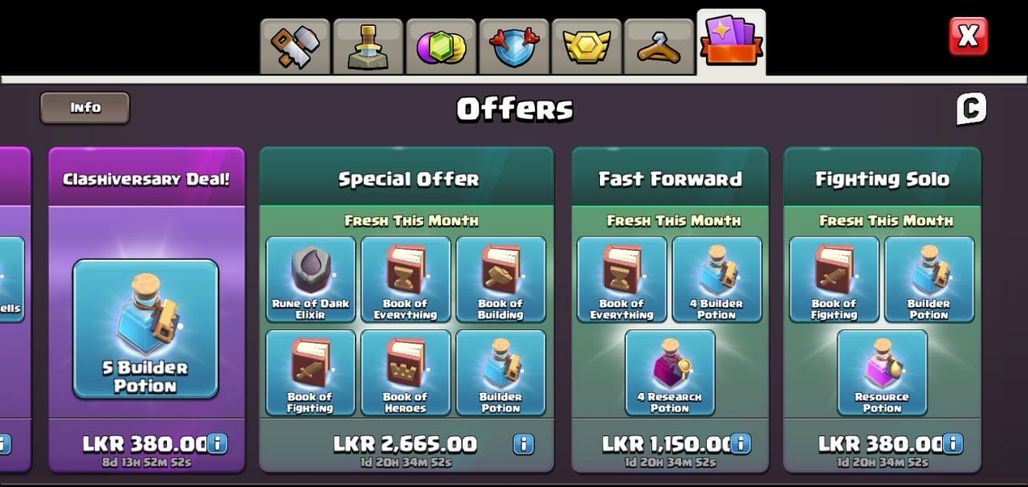Tap Book of Everything in Fast Forward
This screenshot has height=487, width=1028.
(x=622, y=280)
